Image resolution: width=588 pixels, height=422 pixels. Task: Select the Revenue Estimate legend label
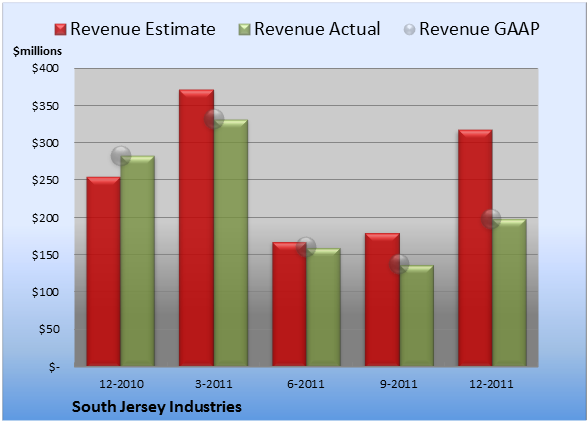(143, 29)
